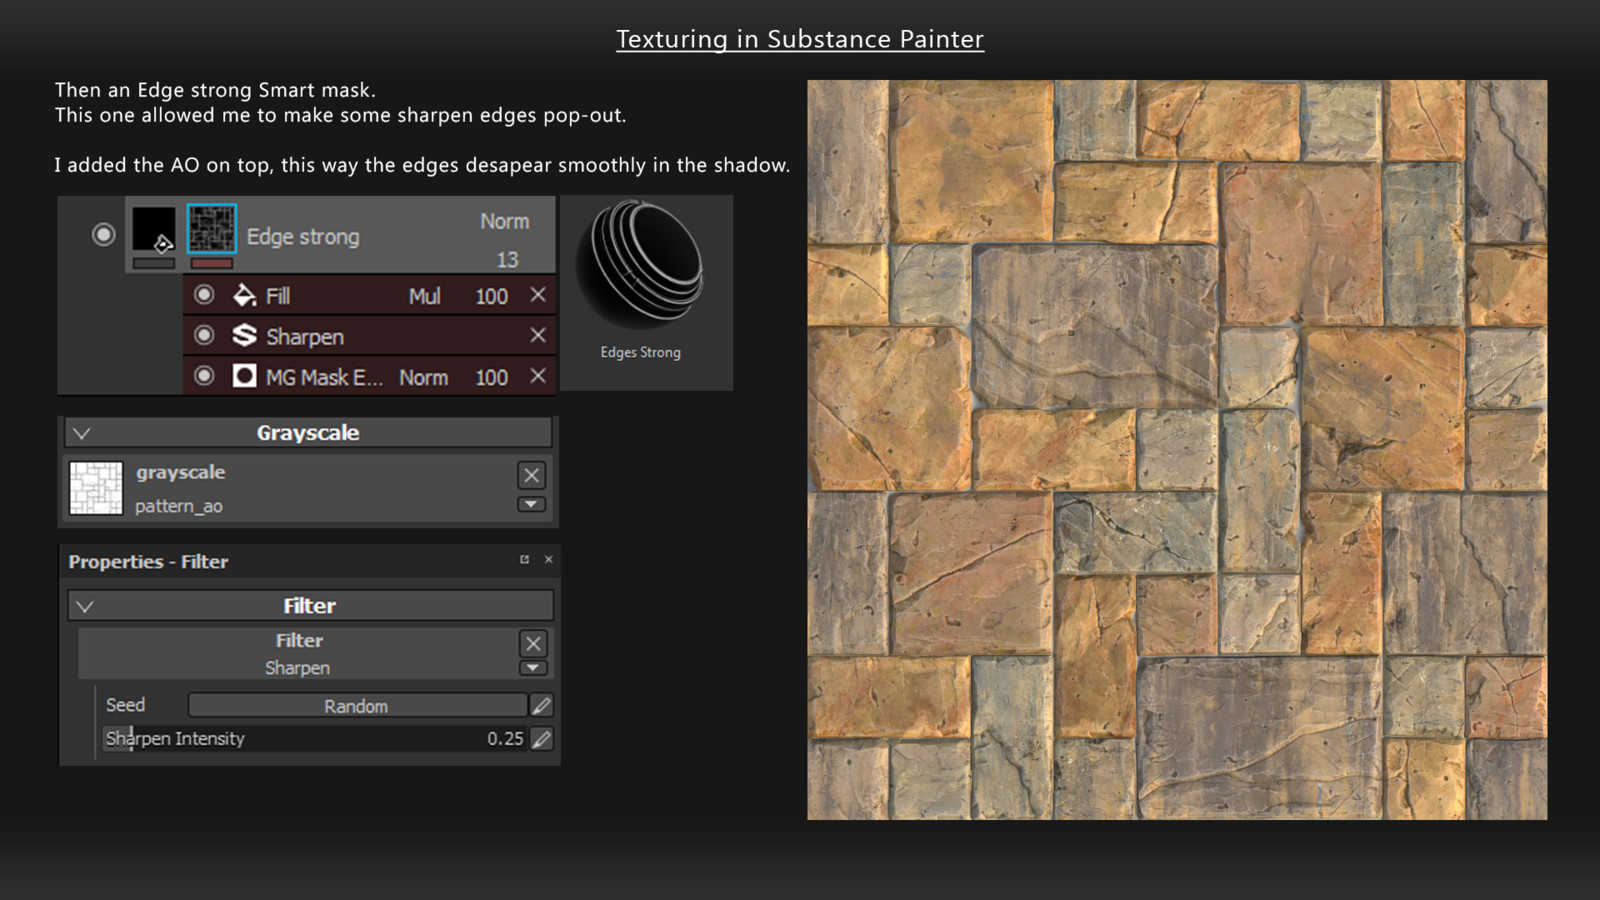Open Fill blend mode Mul dropdown

click(x=424, y=296)
